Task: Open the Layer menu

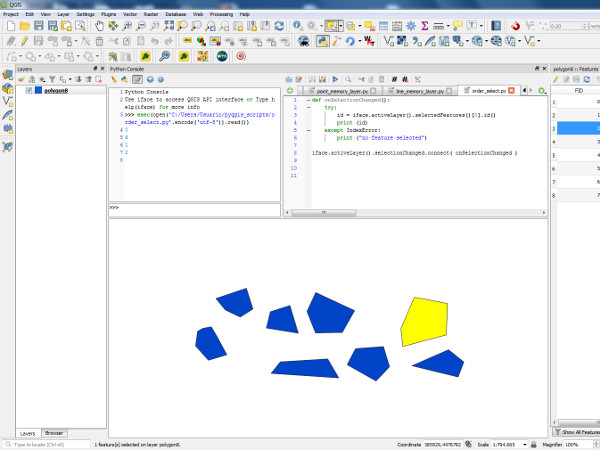Action: [x=64, y=14]
